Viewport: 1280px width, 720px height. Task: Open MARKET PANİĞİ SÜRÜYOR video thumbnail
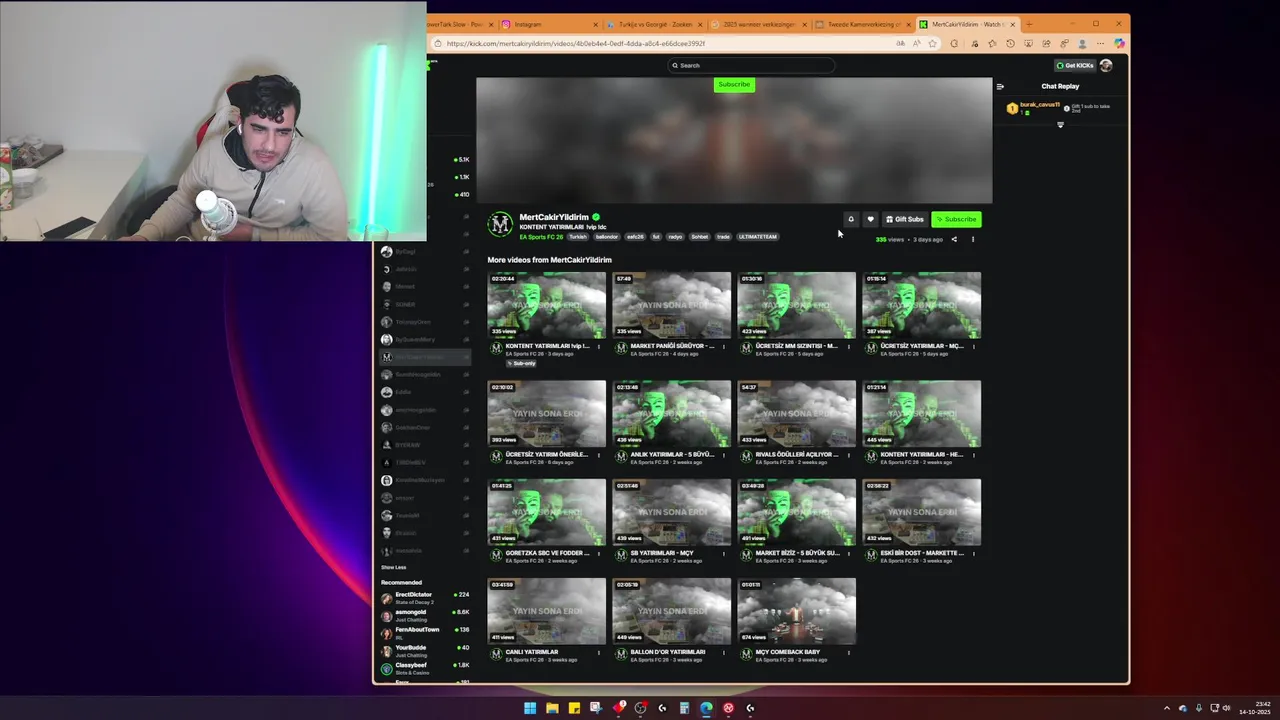click(x=672, y=305)
